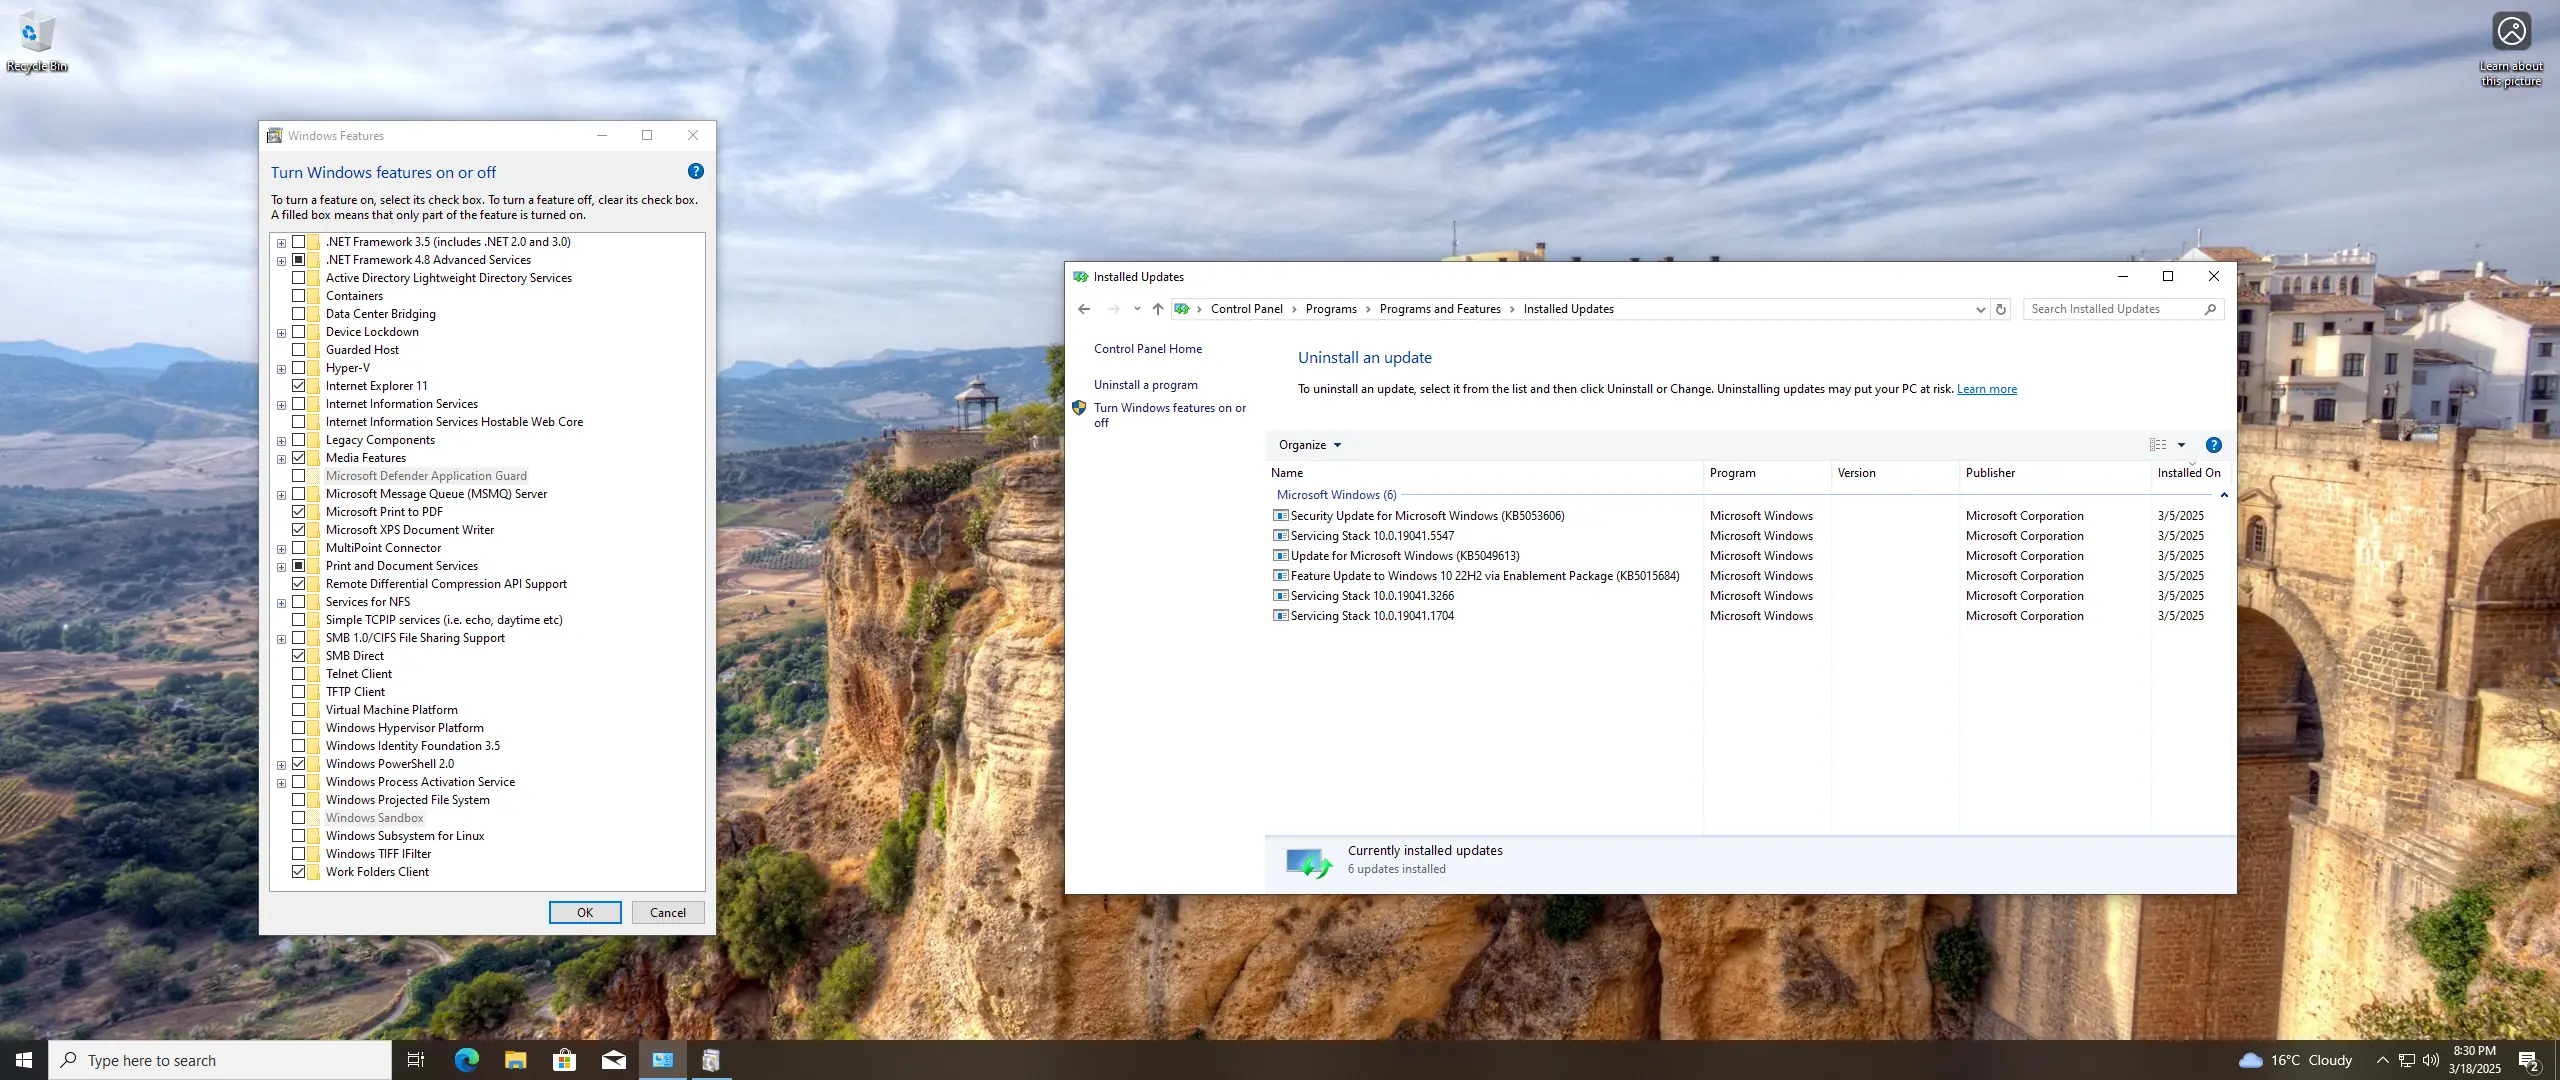Open the change view icon
The width and height of the screenshot is (2560, 1080).
2158,445
